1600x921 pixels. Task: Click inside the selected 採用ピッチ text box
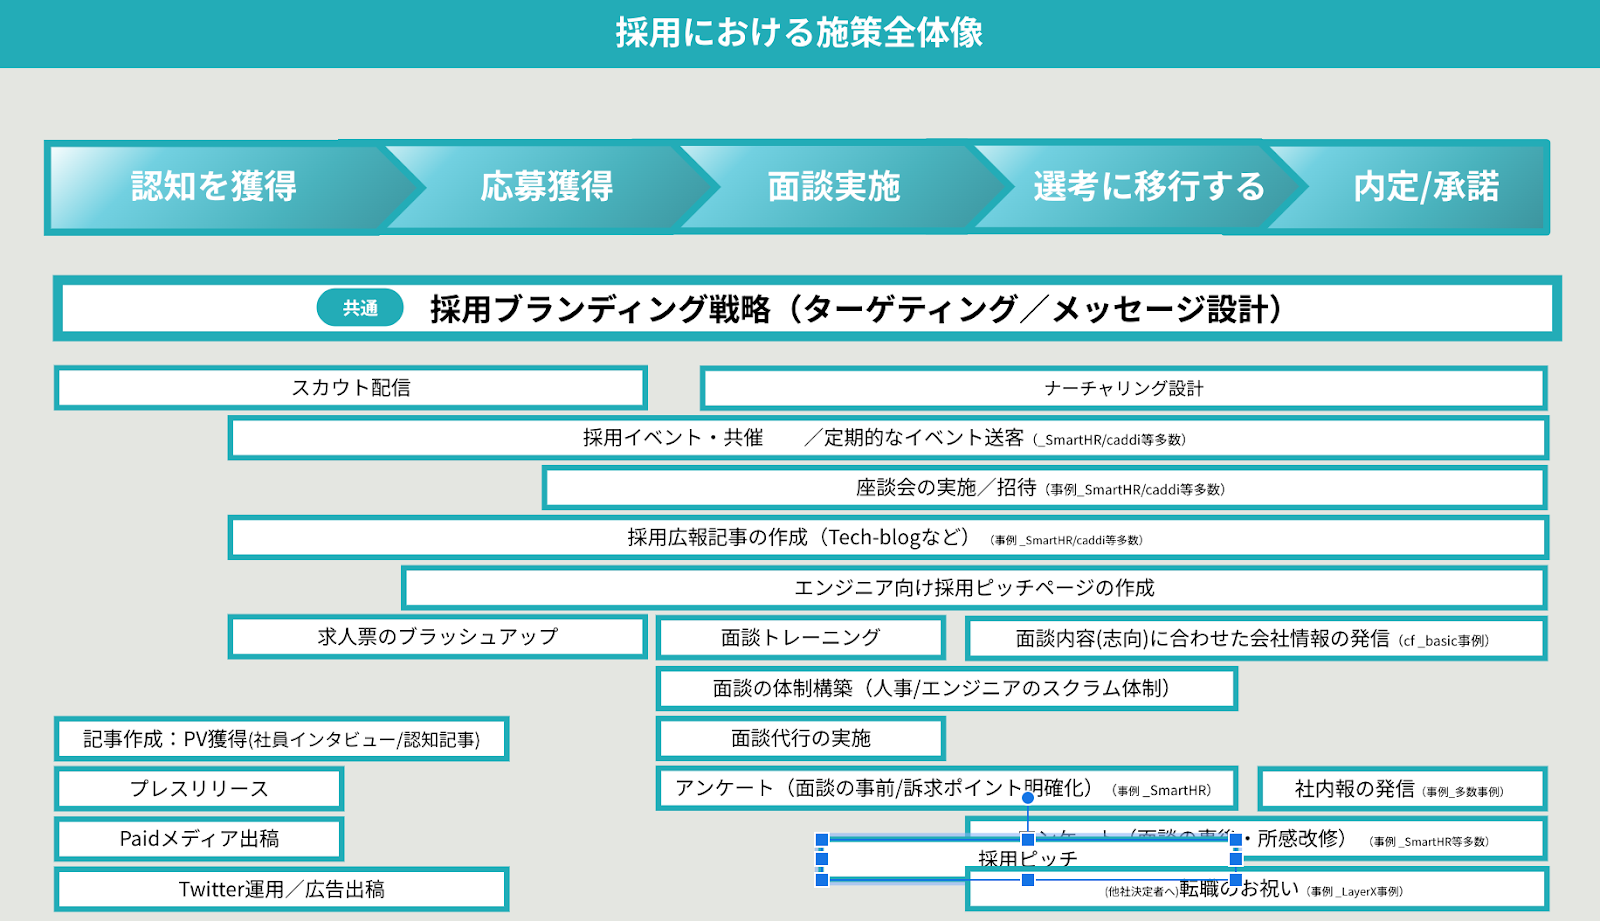[1028, 859]
